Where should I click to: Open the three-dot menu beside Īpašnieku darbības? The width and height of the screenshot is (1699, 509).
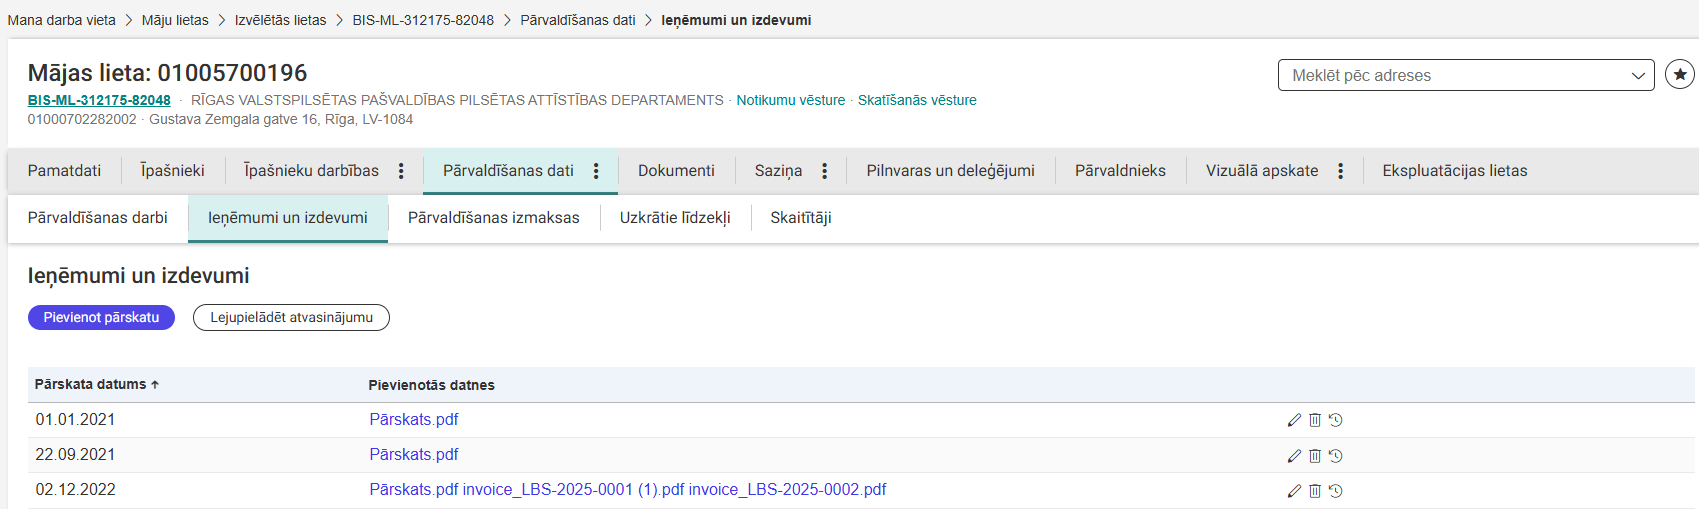point(401,171)
